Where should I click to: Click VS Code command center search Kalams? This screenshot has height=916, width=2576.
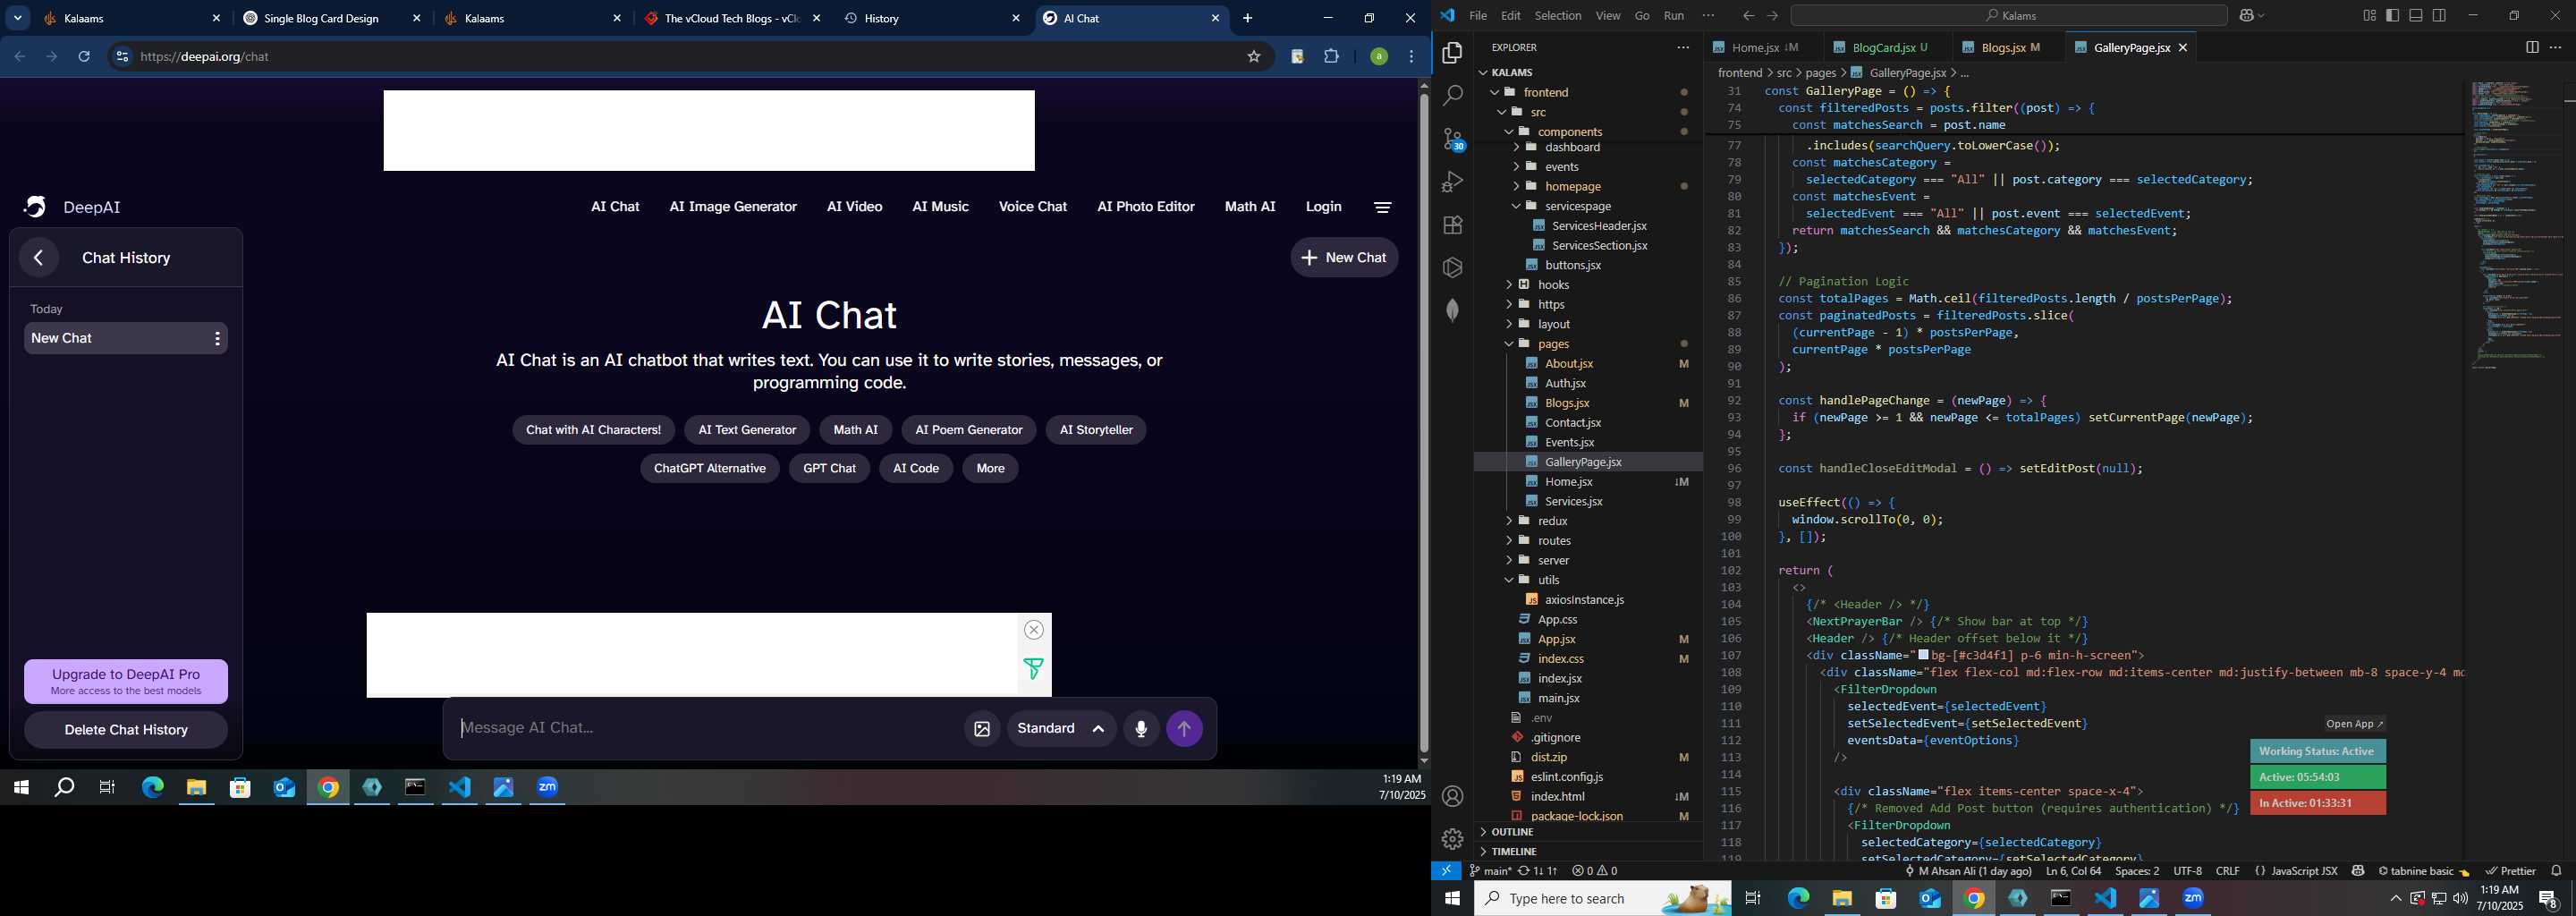click(2007, 16)
